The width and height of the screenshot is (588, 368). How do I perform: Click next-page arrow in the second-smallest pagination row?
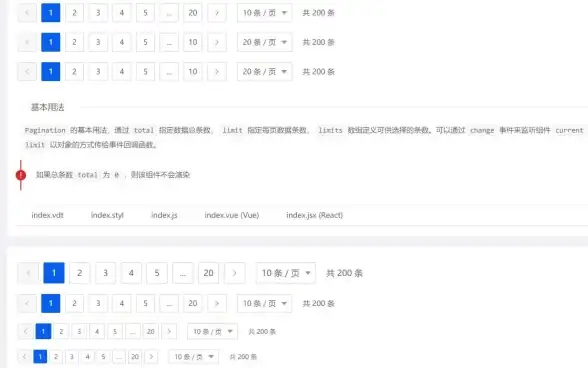(x=169, y=331)
